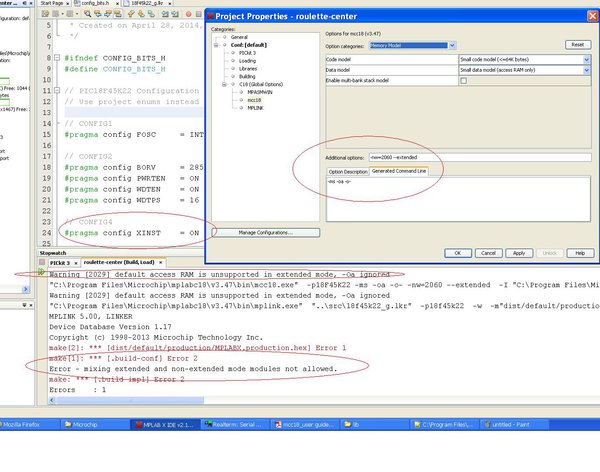Close the PICkit 3 output tab
This screenshot has height=472, width=600.
click(76, 263)
